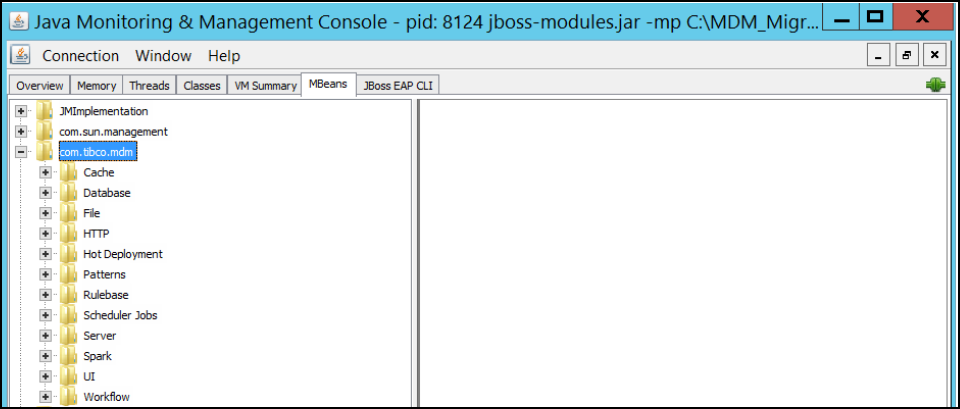
Task: Select the Rulebase tree label
Action: coord(106,295)
